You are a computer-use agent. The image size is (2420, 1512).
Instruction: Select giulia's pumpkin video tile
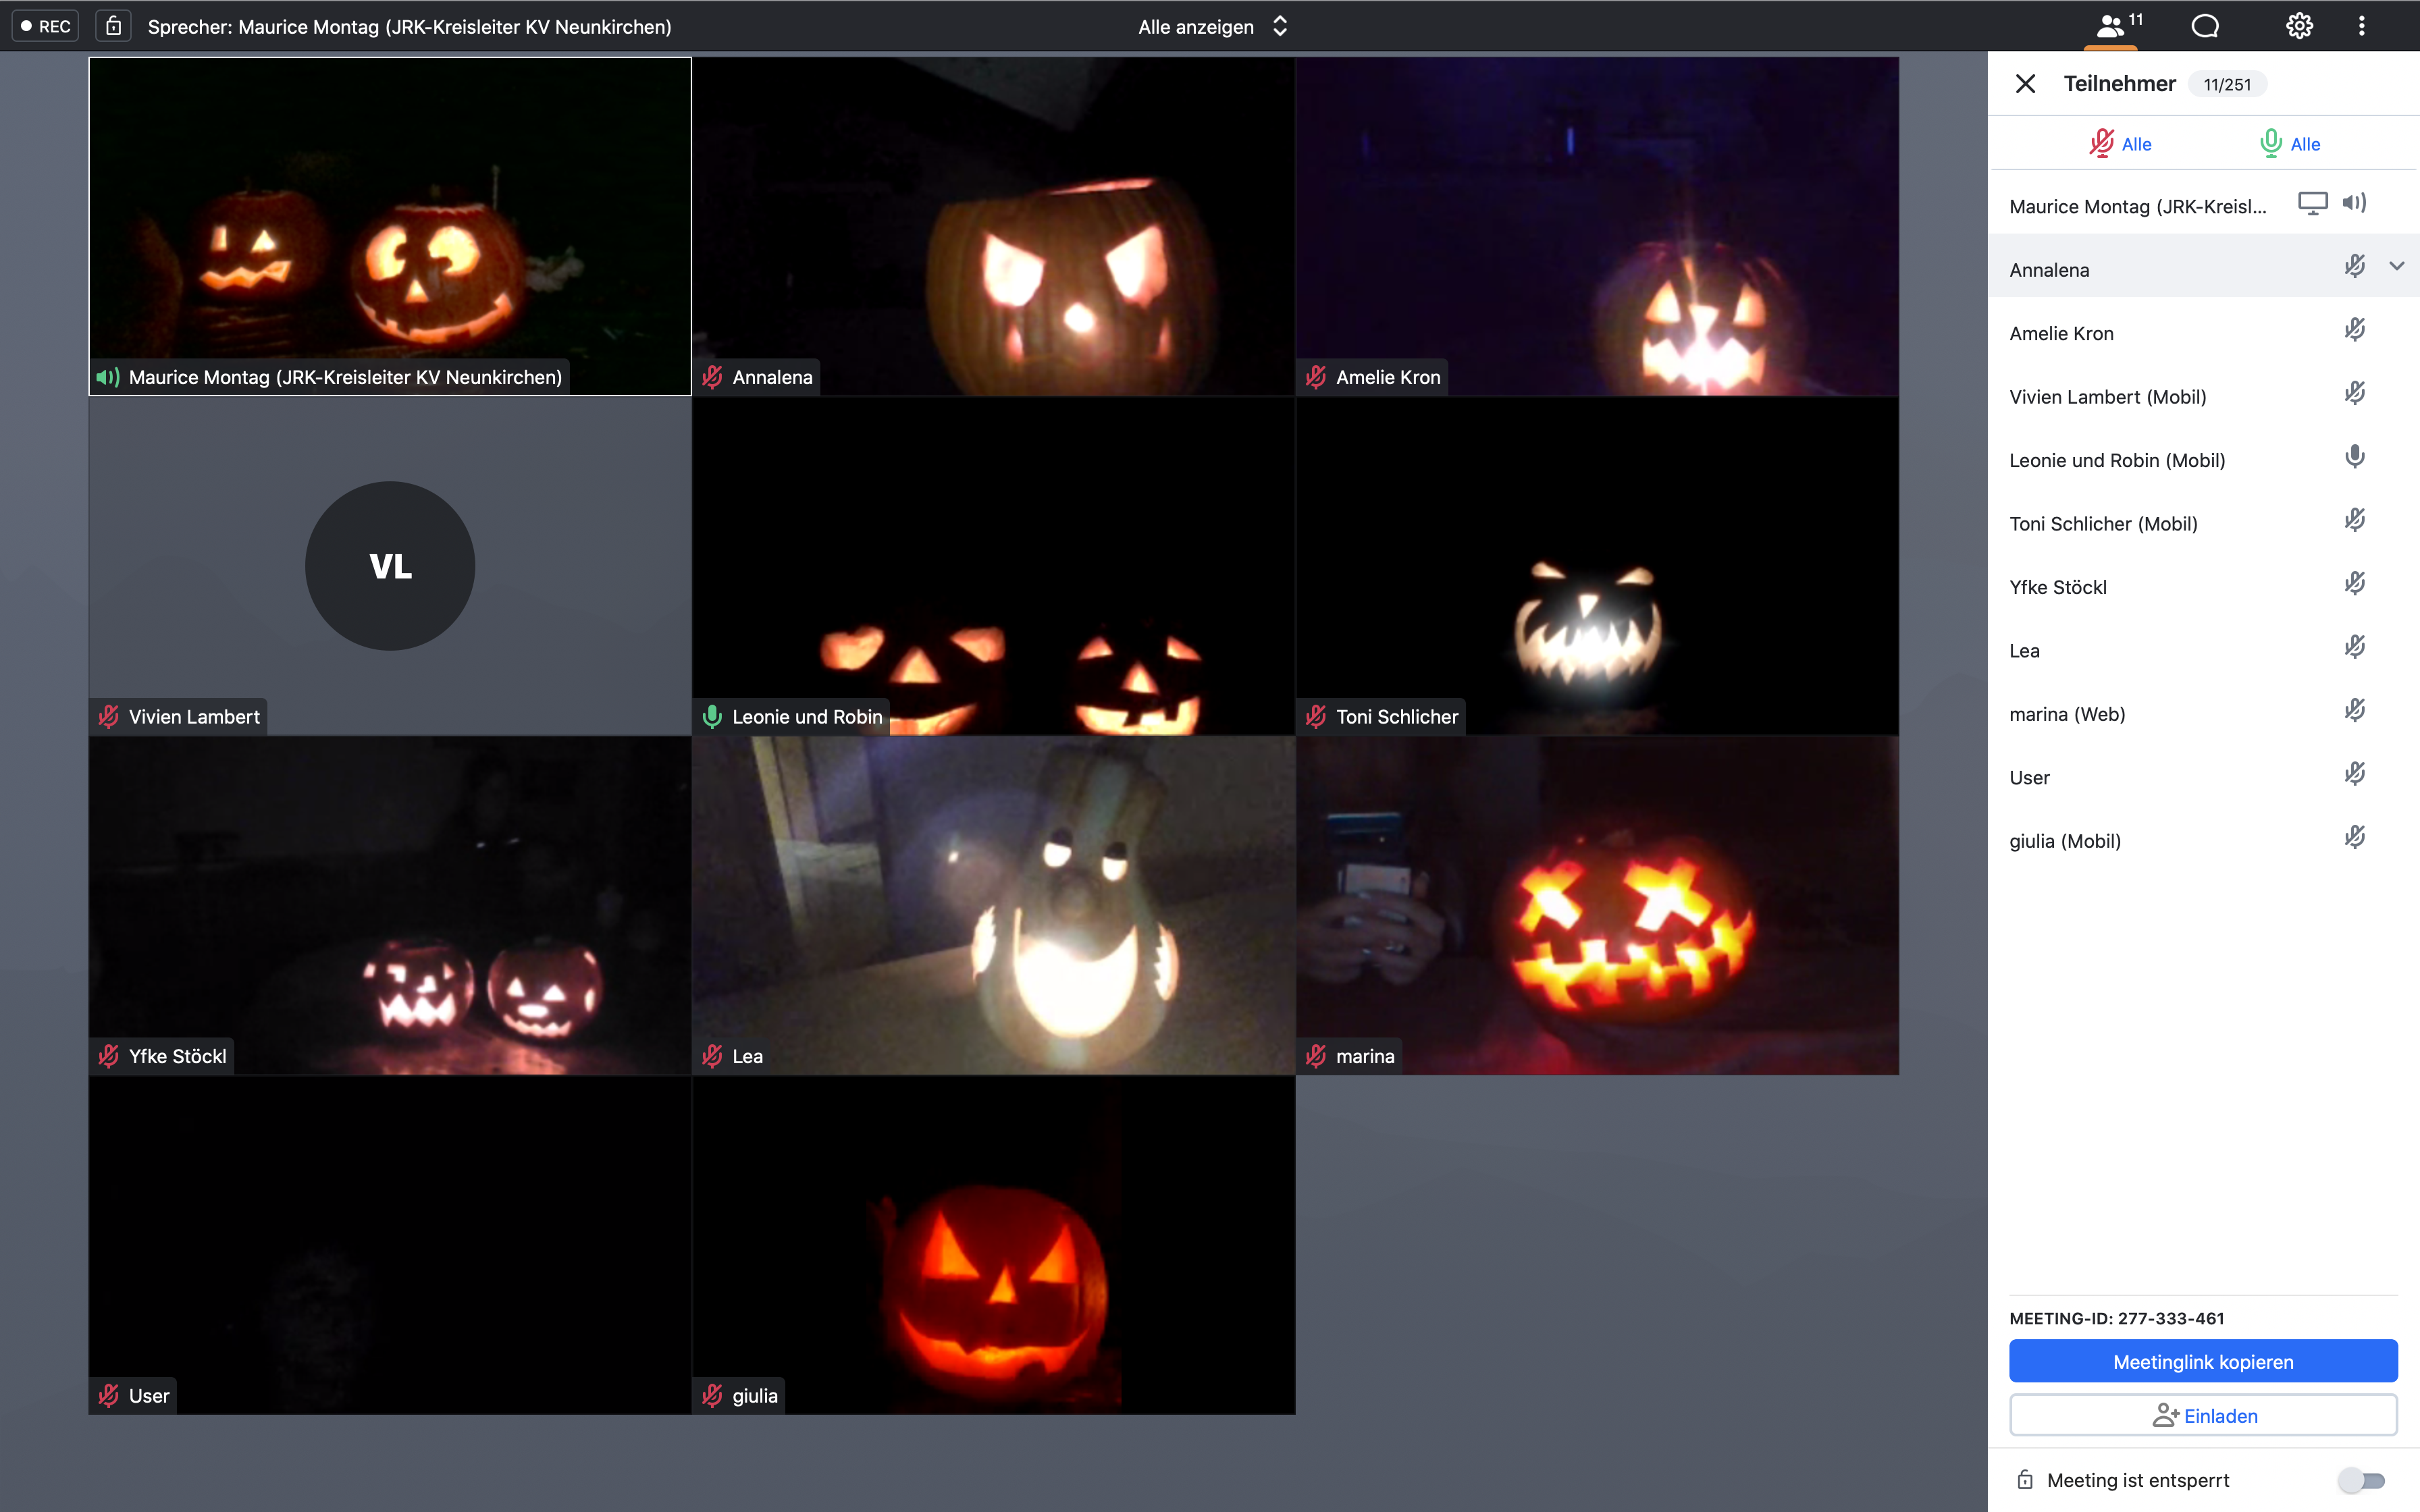[994, 1245]
